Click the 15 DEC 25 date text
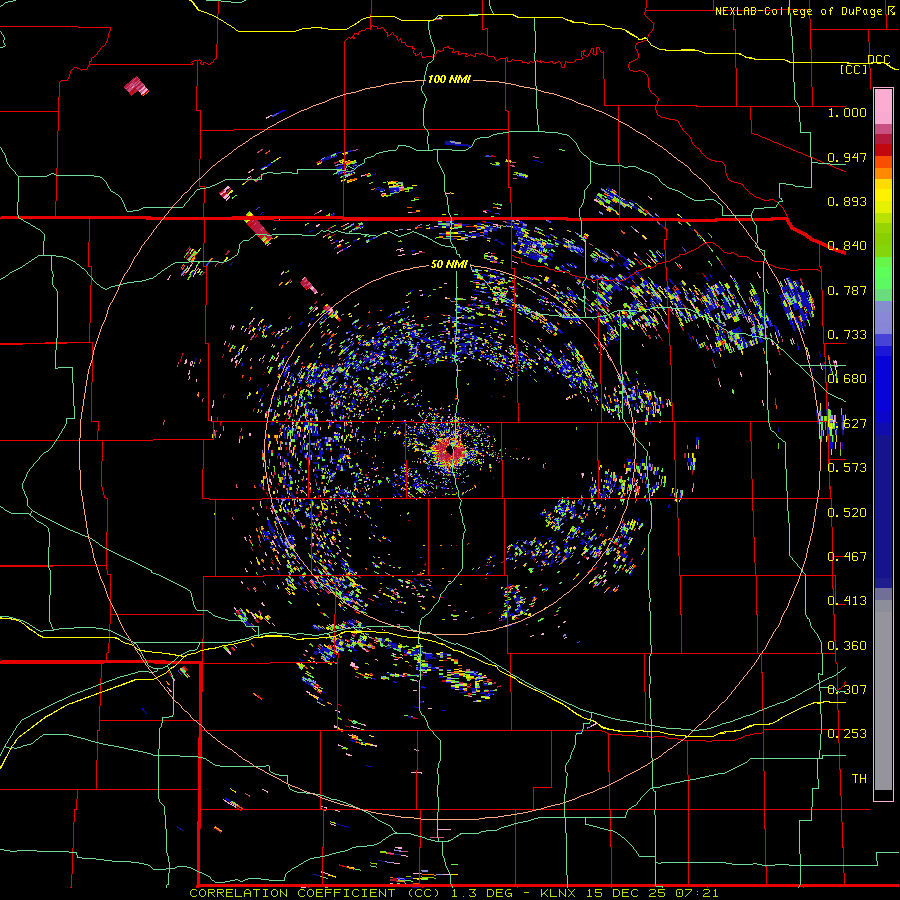This screenshot has height=900, width=900. pyautogui.click(x=626, y=893)
